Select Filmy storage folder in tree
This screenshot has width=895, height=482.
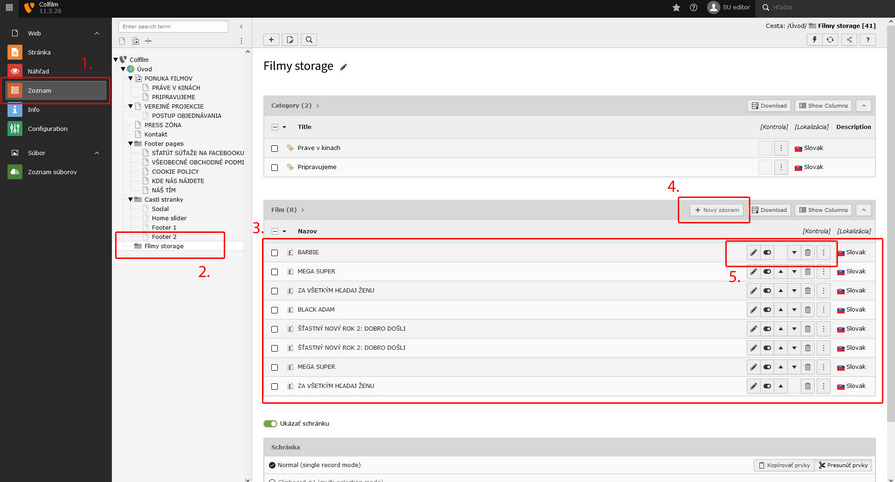click(x=164, y=246)
